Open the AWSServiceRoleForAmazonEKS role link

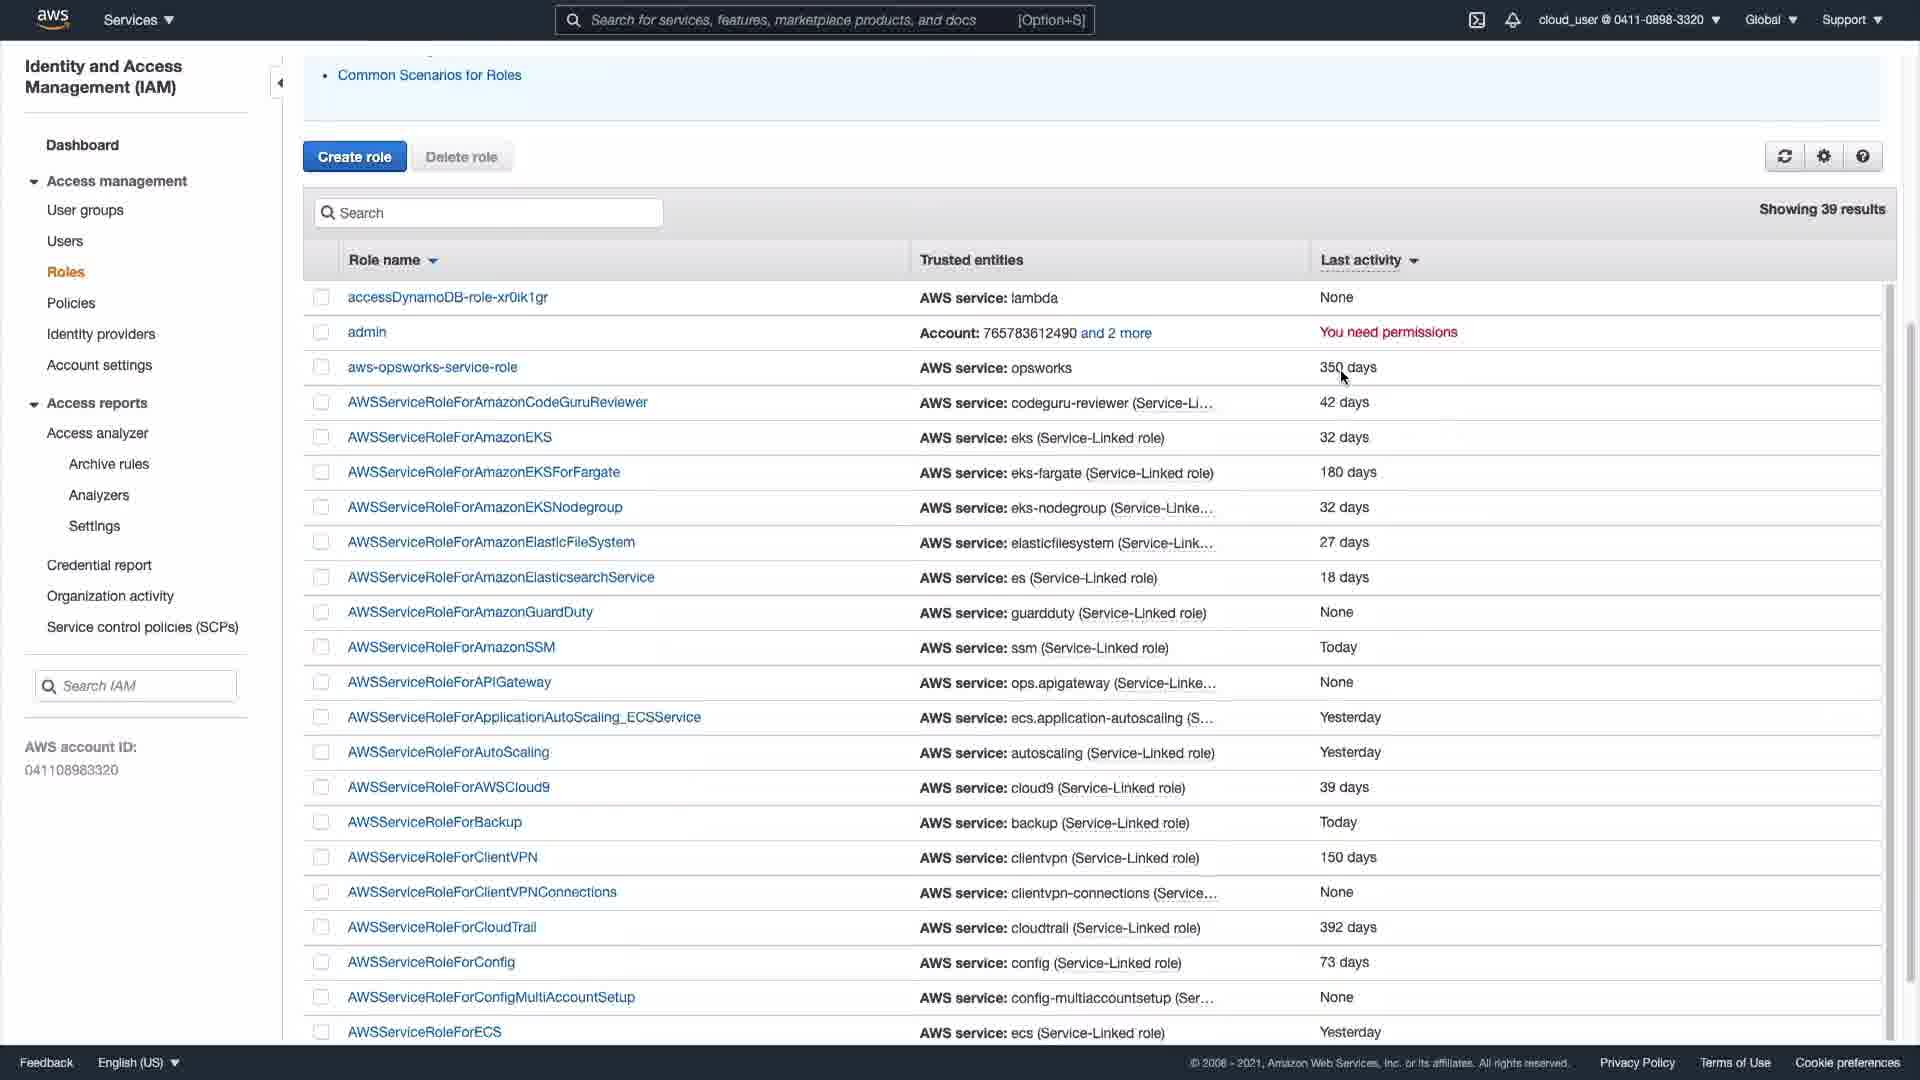click(449, 437)
